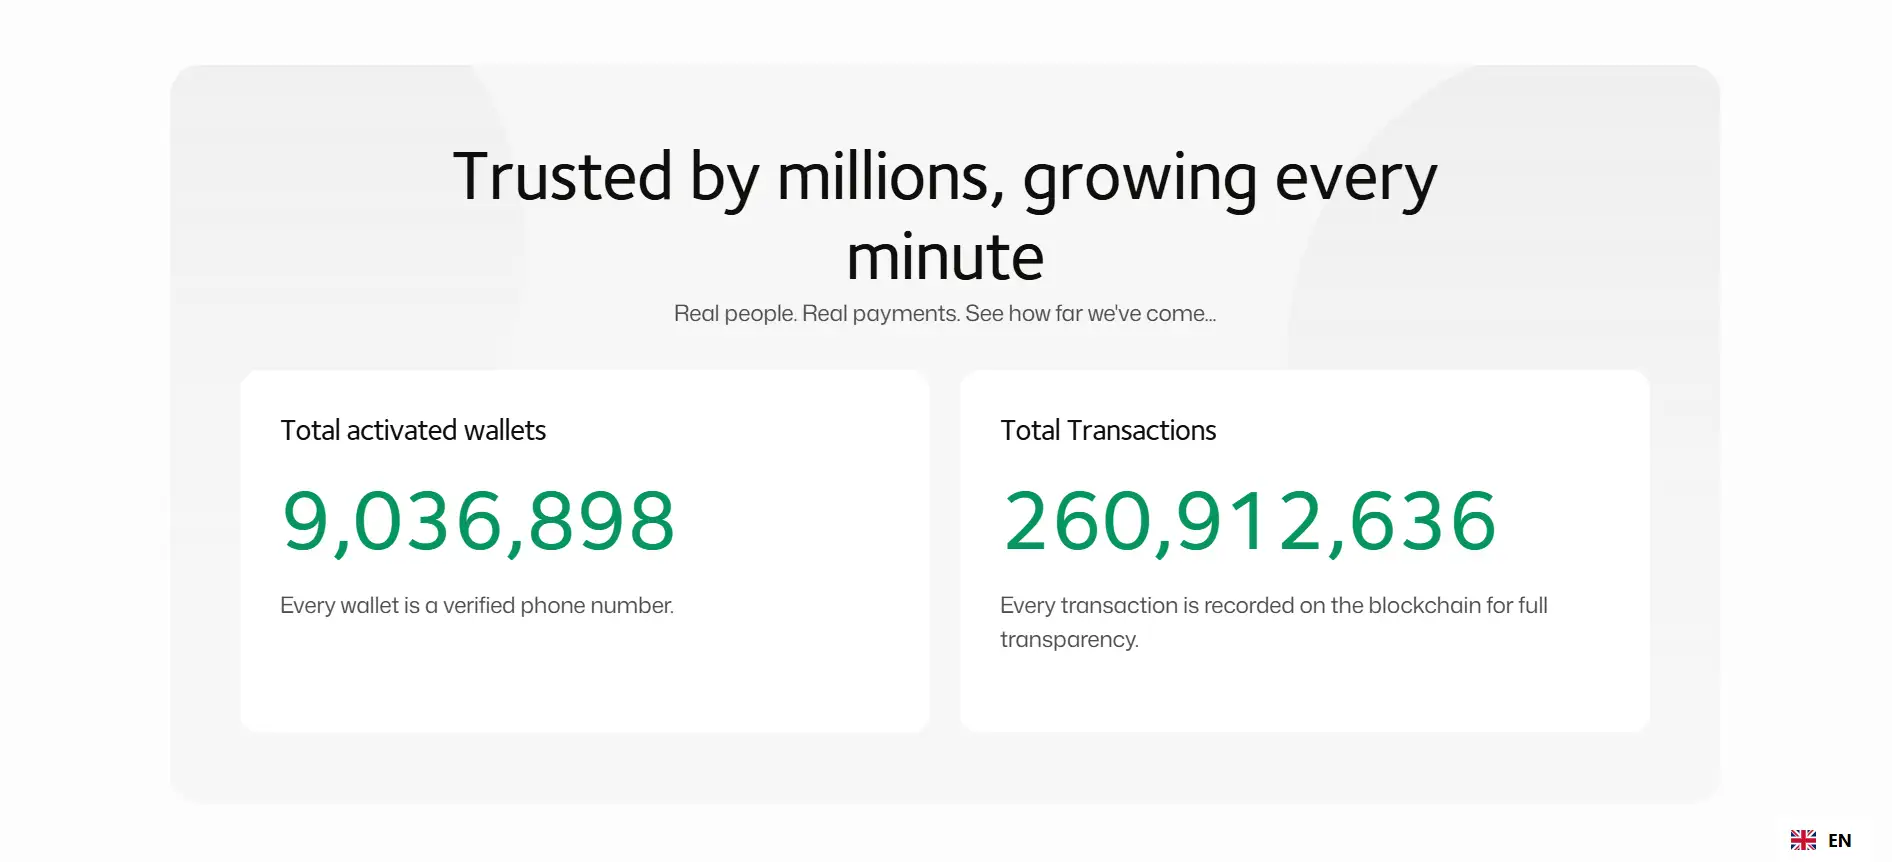
Task: Click the UK flag language icon
Action: pyautogui.click(x=1803, y=840)
